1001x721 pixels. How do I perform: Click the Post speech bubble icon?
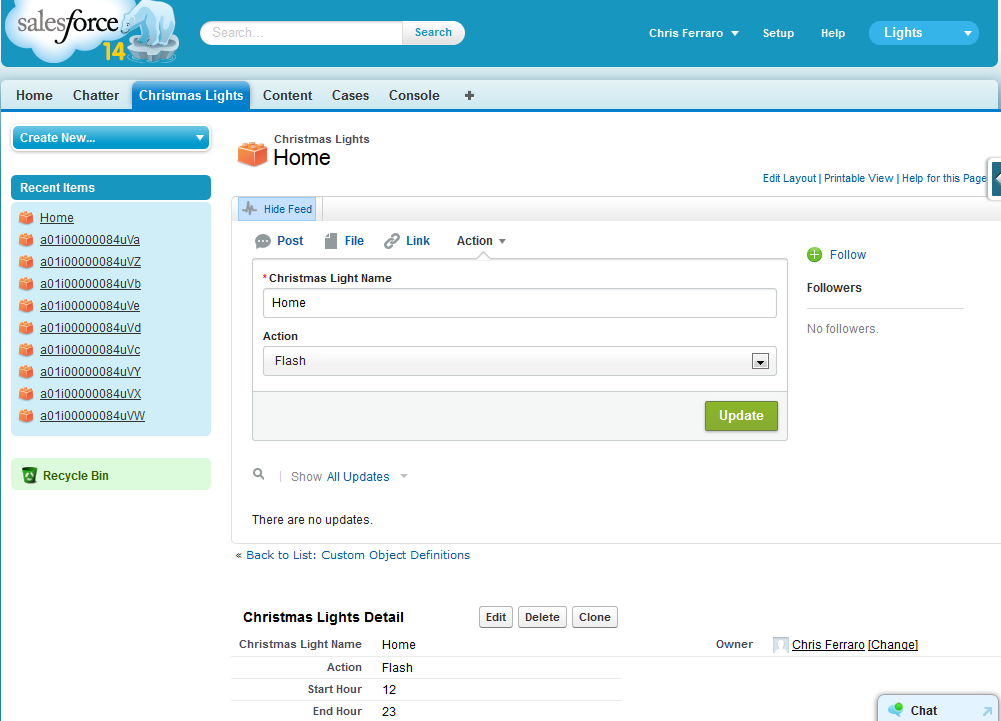[x=263, y=241]
